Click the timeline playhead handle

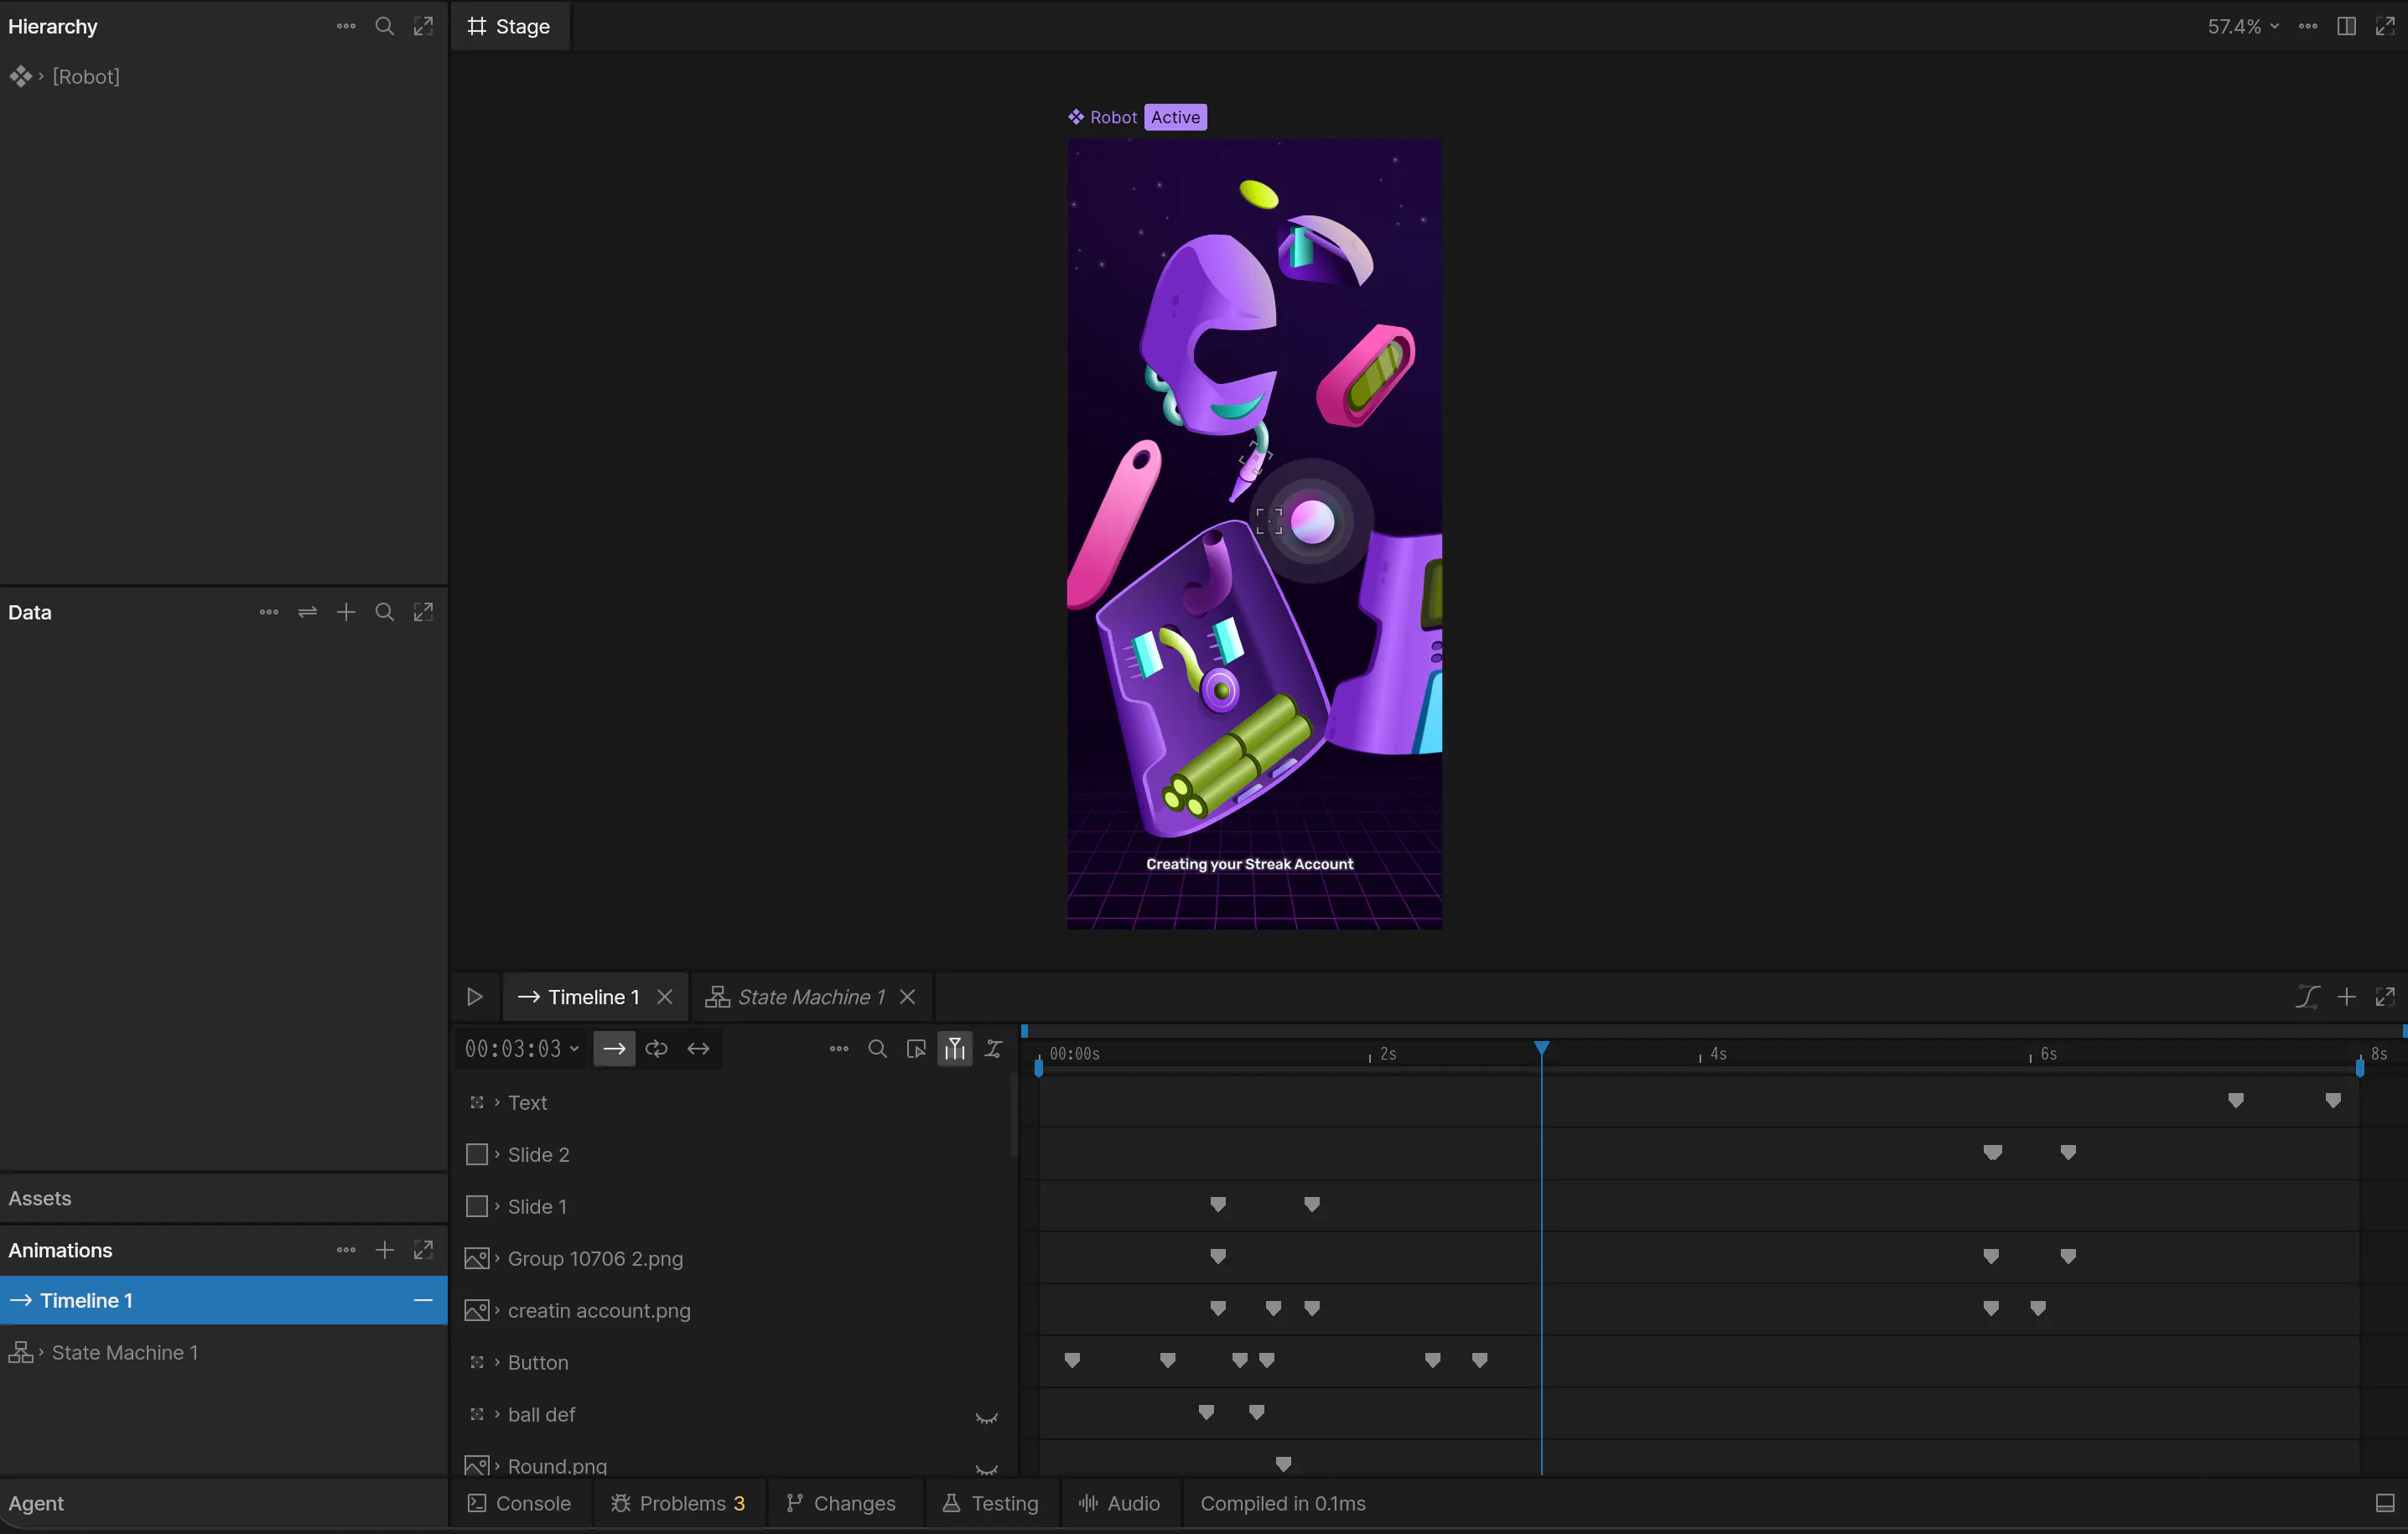coord(1541,1047)
